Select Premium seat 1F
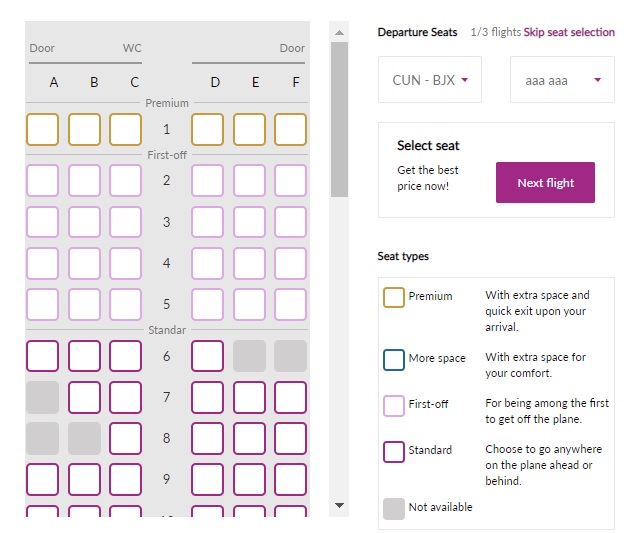This screenshot has height=533, width=633. (x=290, y=130)
